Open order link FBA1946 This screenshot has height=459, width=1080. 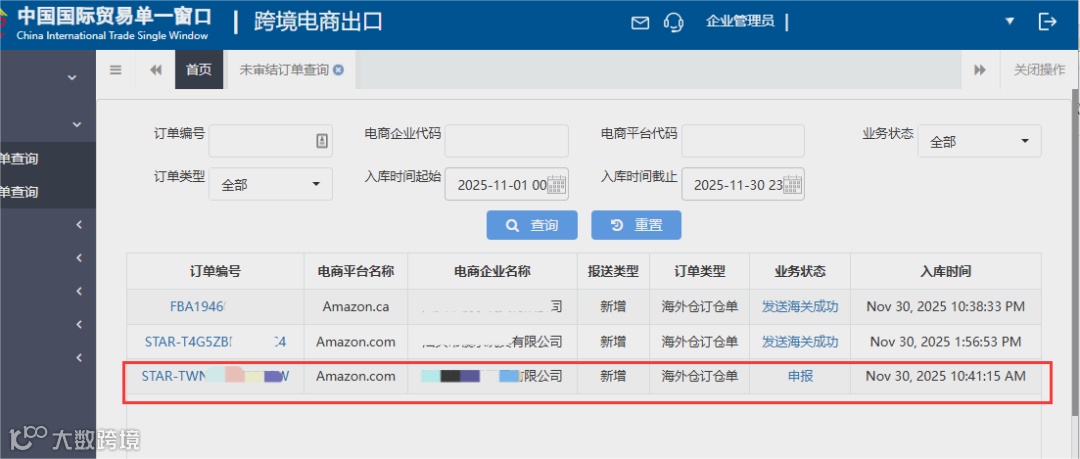coord(198,307)
